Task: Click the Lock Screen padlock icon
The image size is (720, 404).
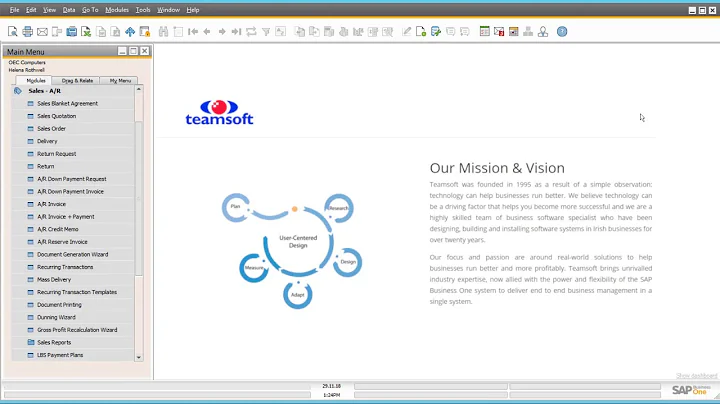Action: (145, 31)
